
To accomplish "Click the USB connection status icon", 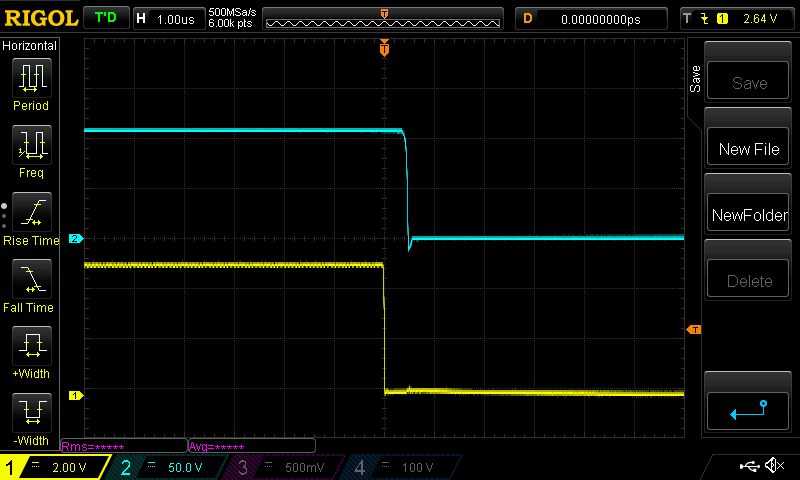I will pyautogui.click(x=748, y=466).
